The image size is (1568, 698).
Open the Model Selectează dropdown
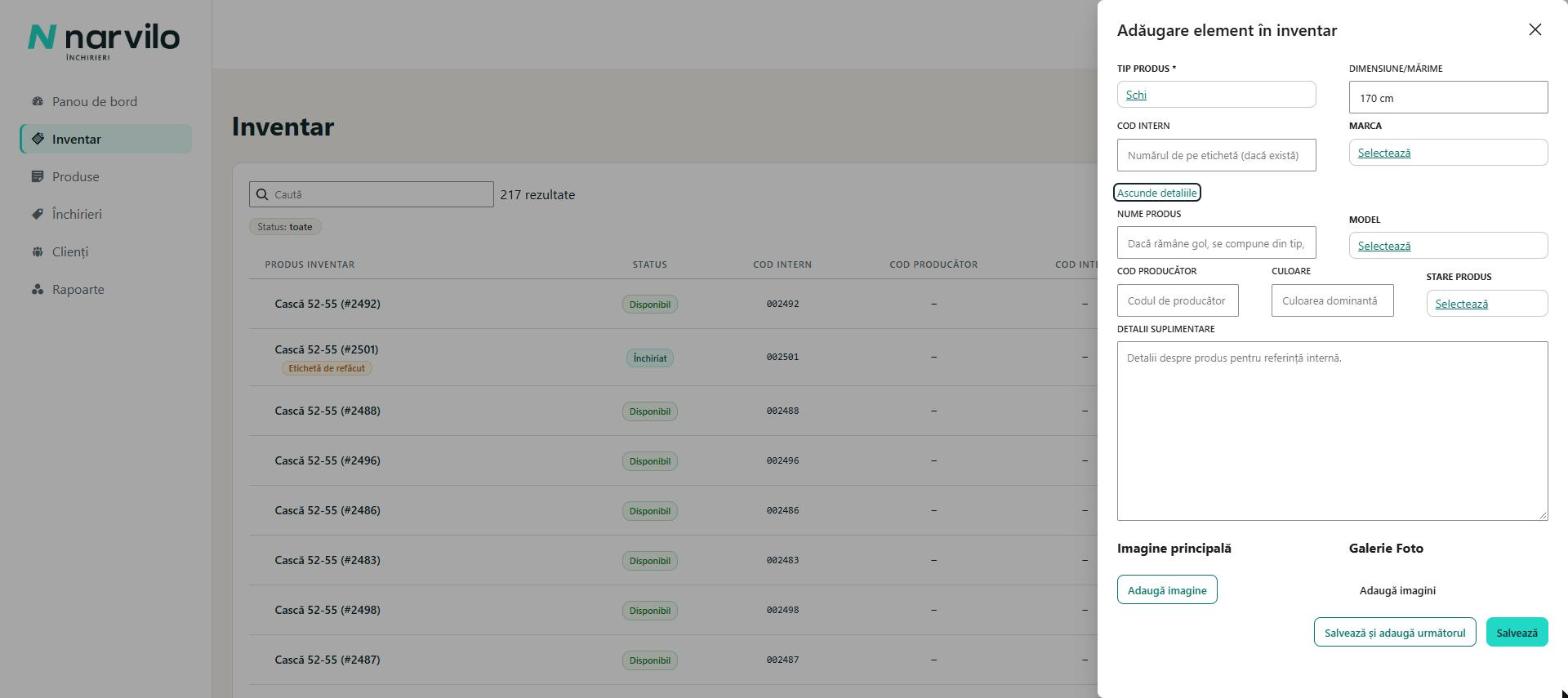[1448, 246]
